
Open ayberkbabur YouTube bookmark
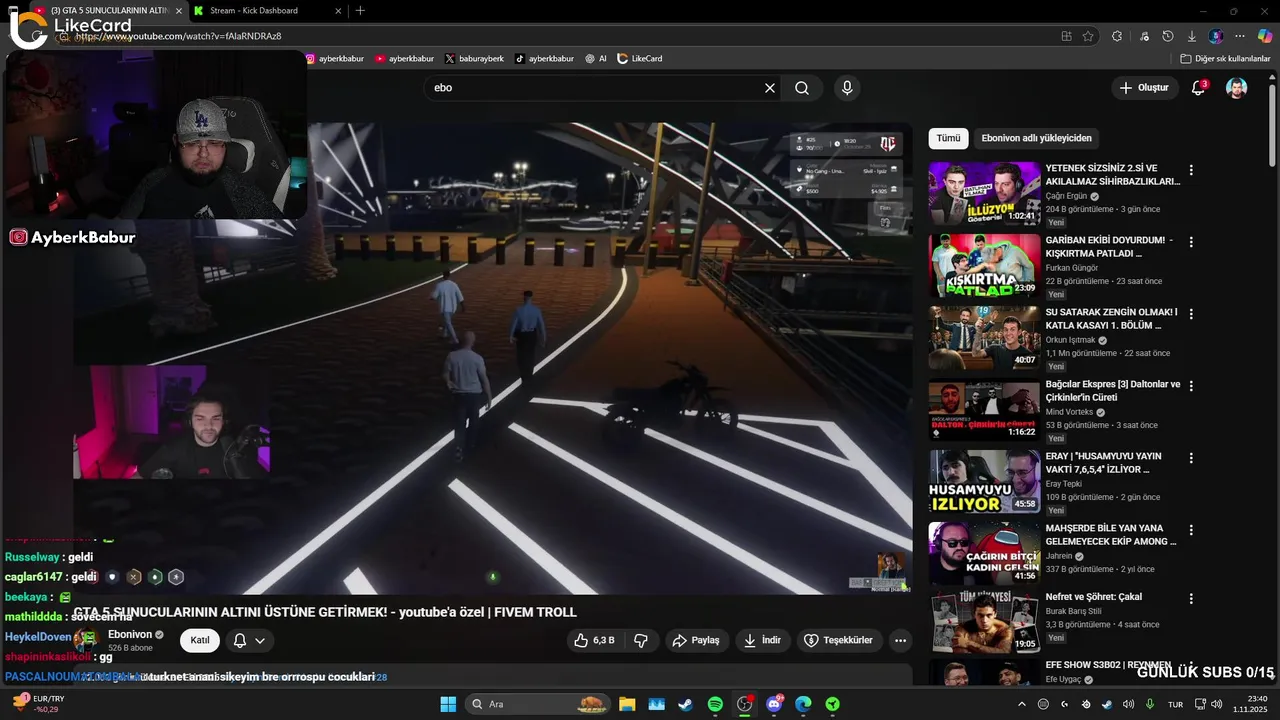[405, 59]
